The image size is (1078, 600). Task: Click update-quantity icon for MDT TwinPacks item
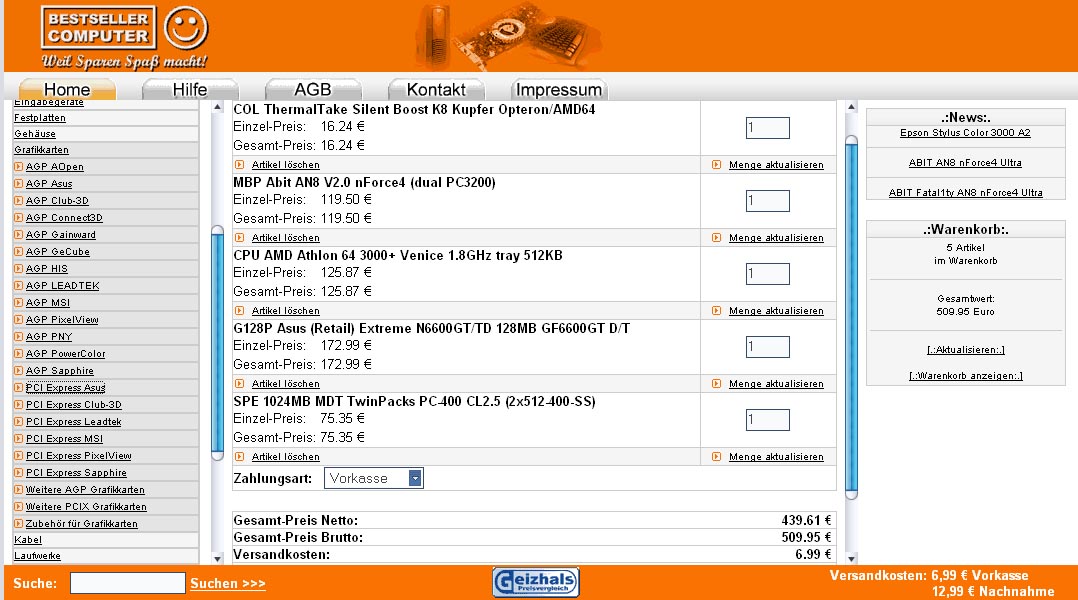tap(716, 456)
